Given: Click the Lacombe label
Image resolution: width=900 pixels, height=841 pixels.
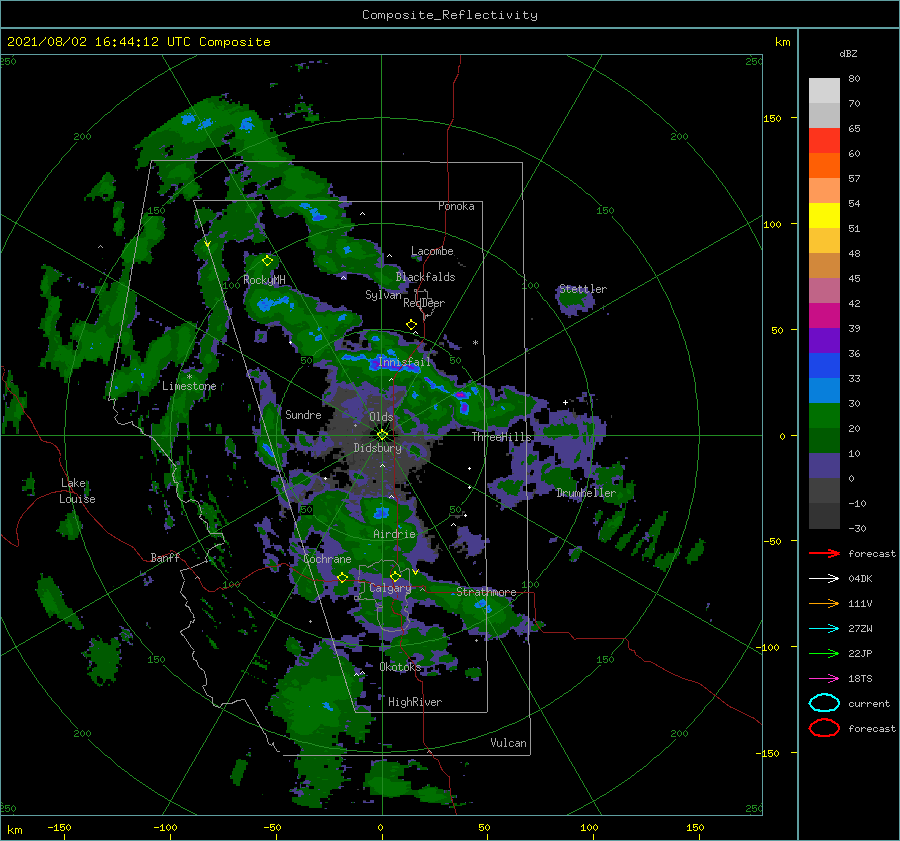Looking at the screenshot, I should (x=432, y=251).
